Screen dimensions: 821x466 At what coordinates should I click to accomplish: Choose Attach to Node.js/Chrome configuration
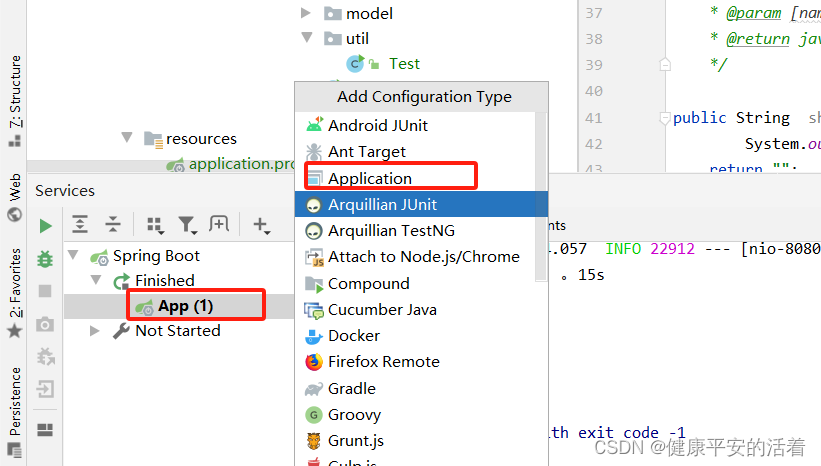[415, 257]
